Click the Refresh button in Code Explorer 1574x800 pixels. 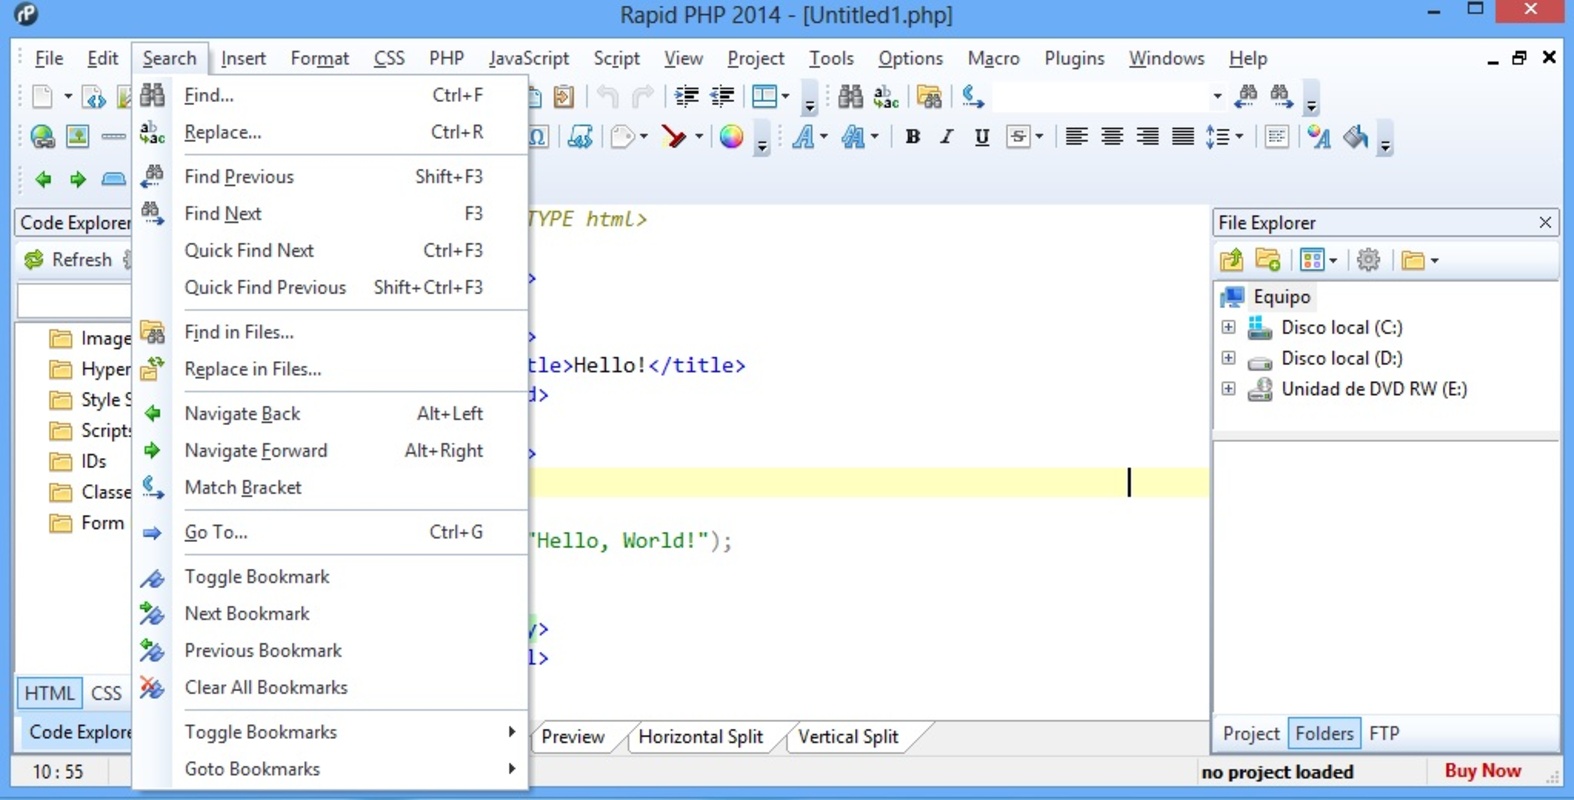click(68, 260)
